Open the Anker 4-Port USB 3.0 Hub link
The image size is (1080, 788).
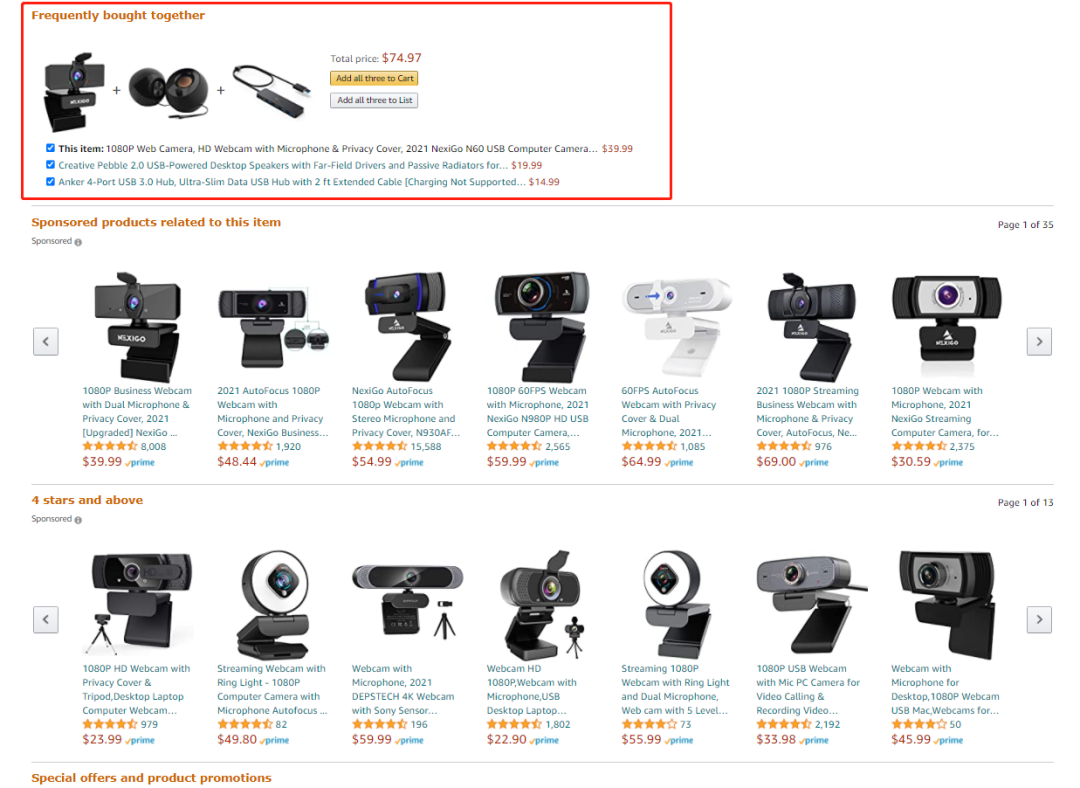(x=292, y=182)
